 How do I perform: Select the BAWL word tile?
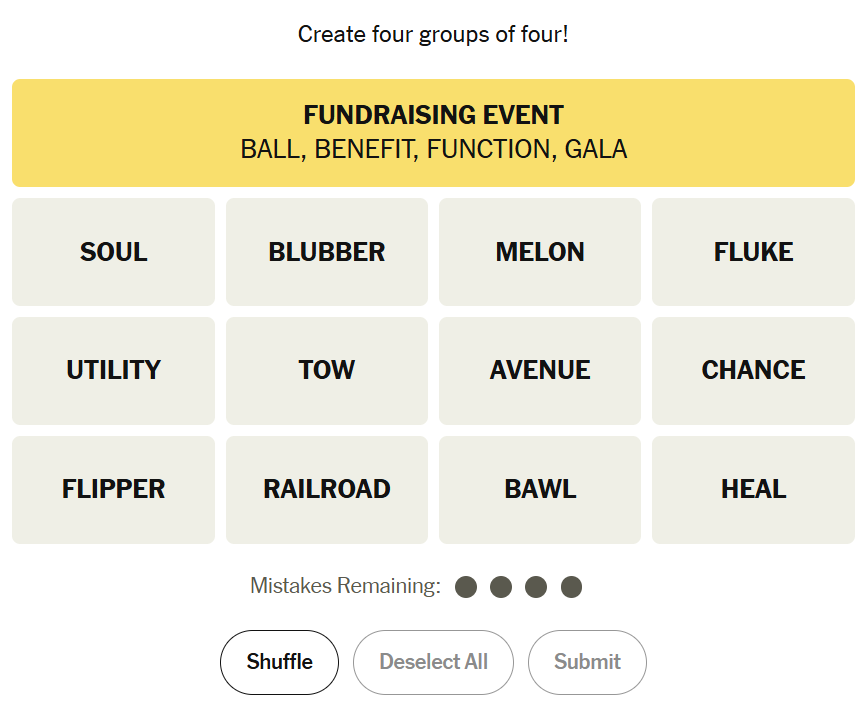[x=540, y=489]
